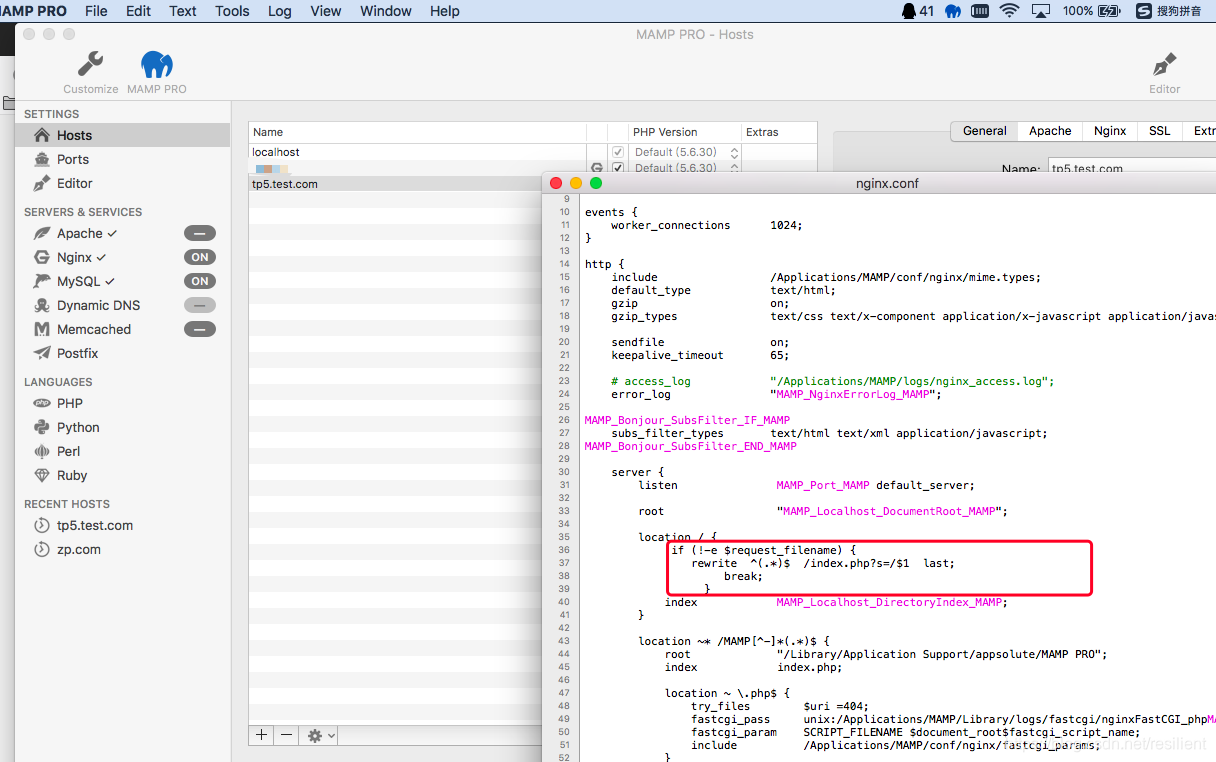Add a new host with plus button
The width and height of the screenshot is (1216, 762).
pos(261,735)
